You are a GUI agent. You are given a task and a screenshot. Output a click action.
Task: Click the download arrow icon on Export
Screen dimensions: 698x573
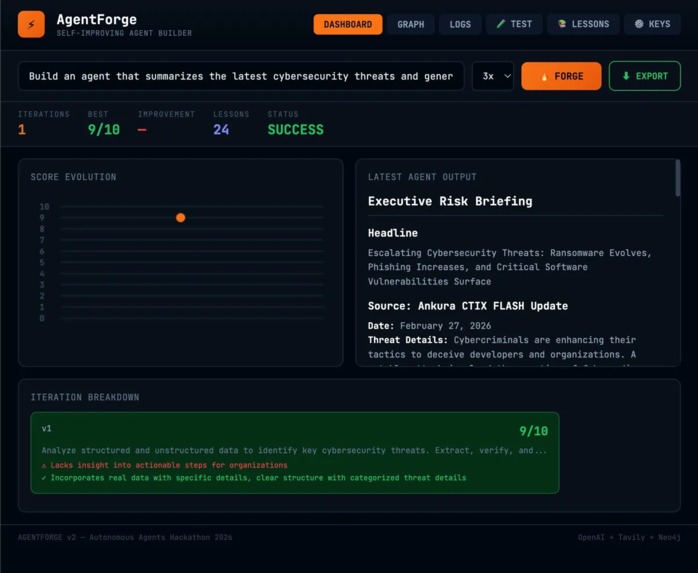(626, 76)
